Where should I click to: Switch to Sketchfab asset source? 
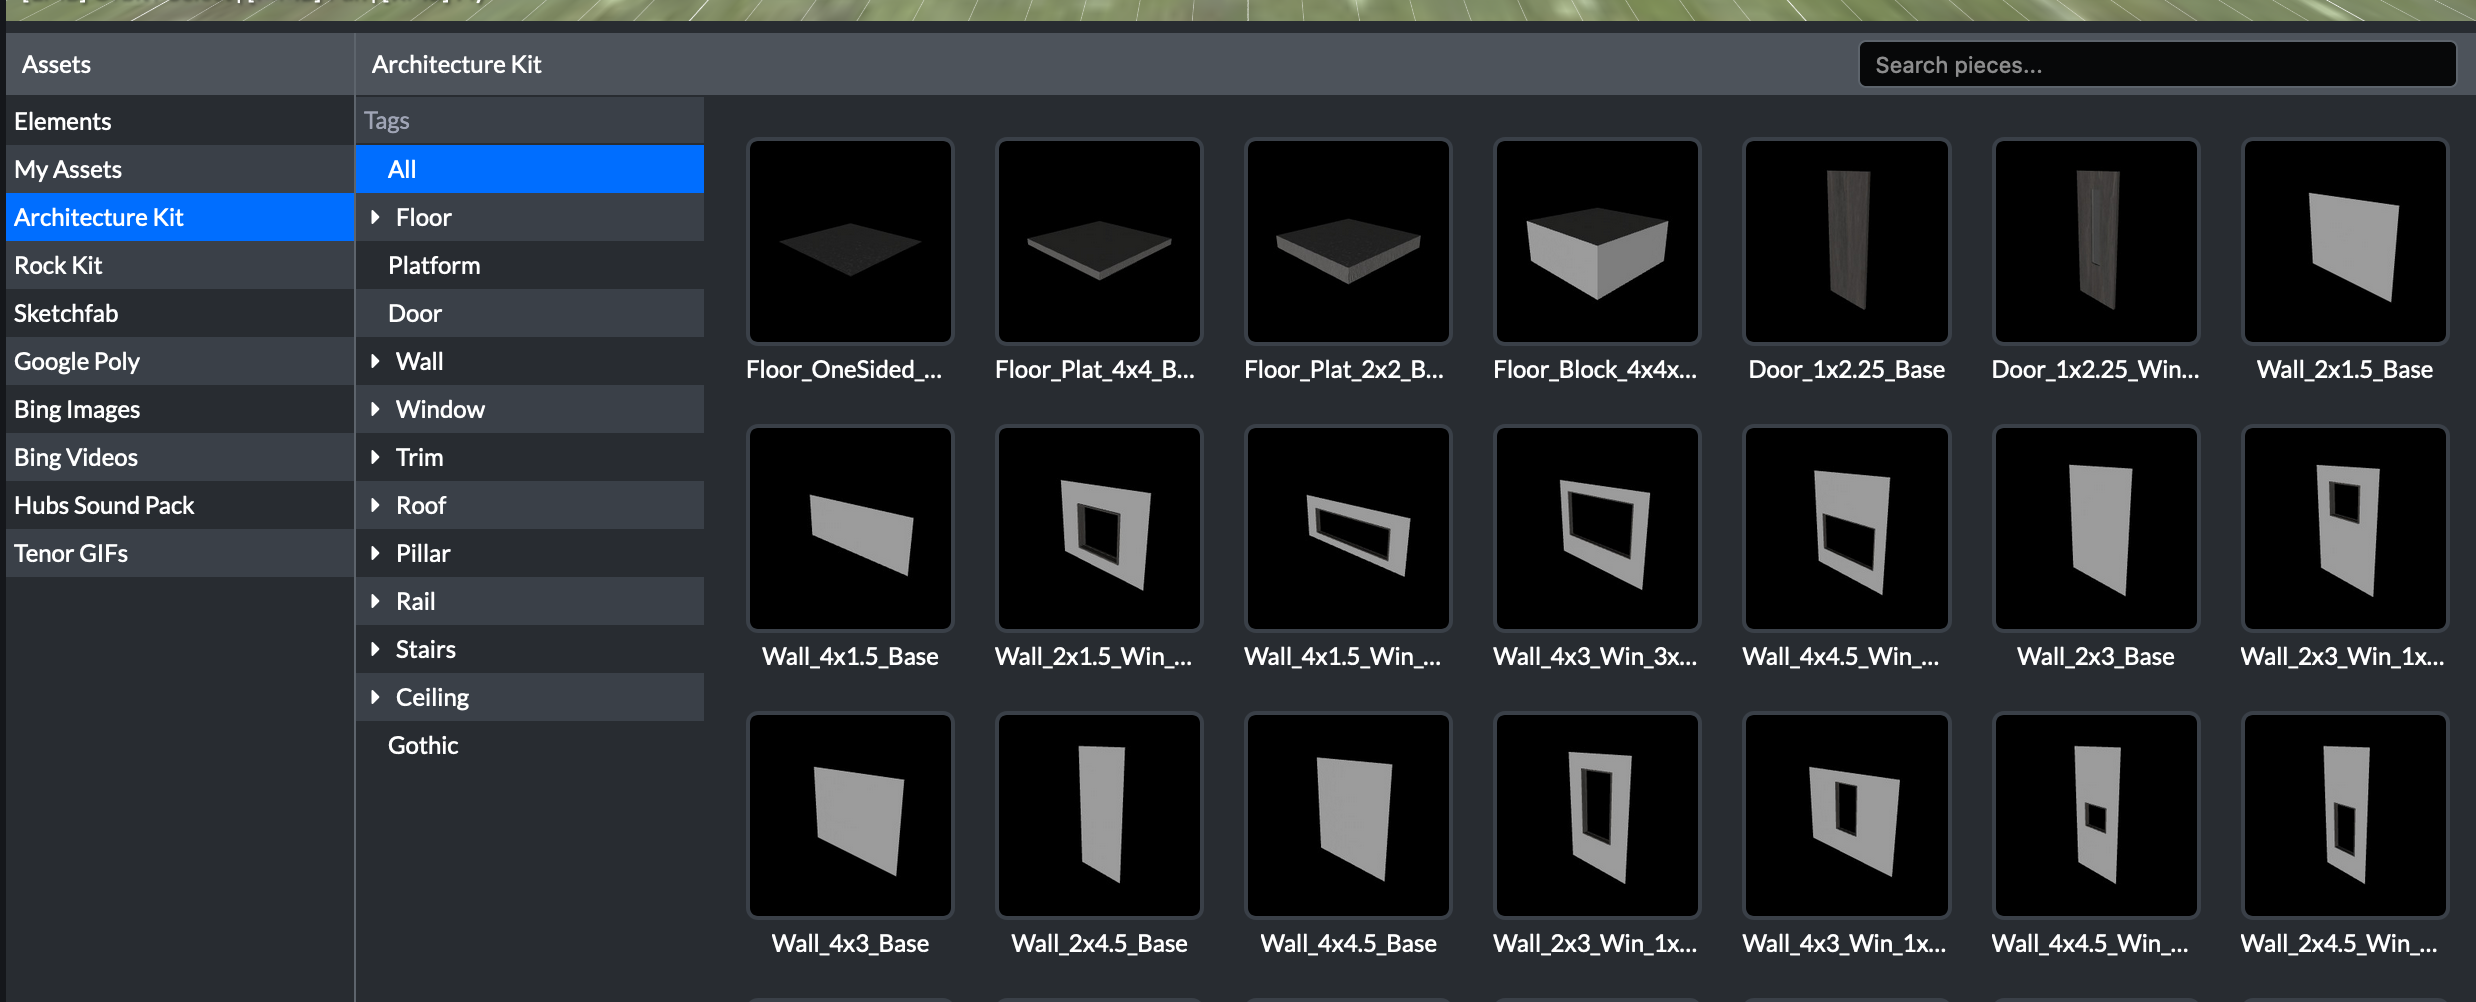click(x=66, y=313)
